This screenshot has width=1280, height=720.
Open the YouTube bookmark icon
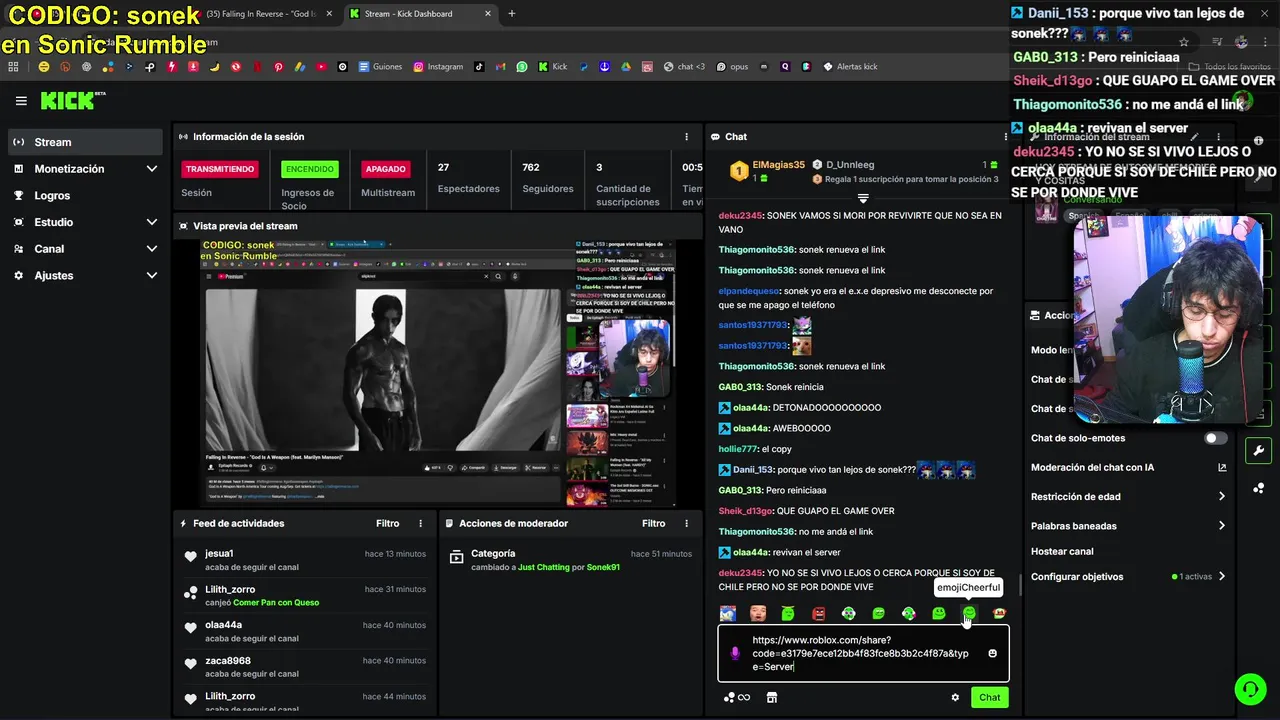321,67
